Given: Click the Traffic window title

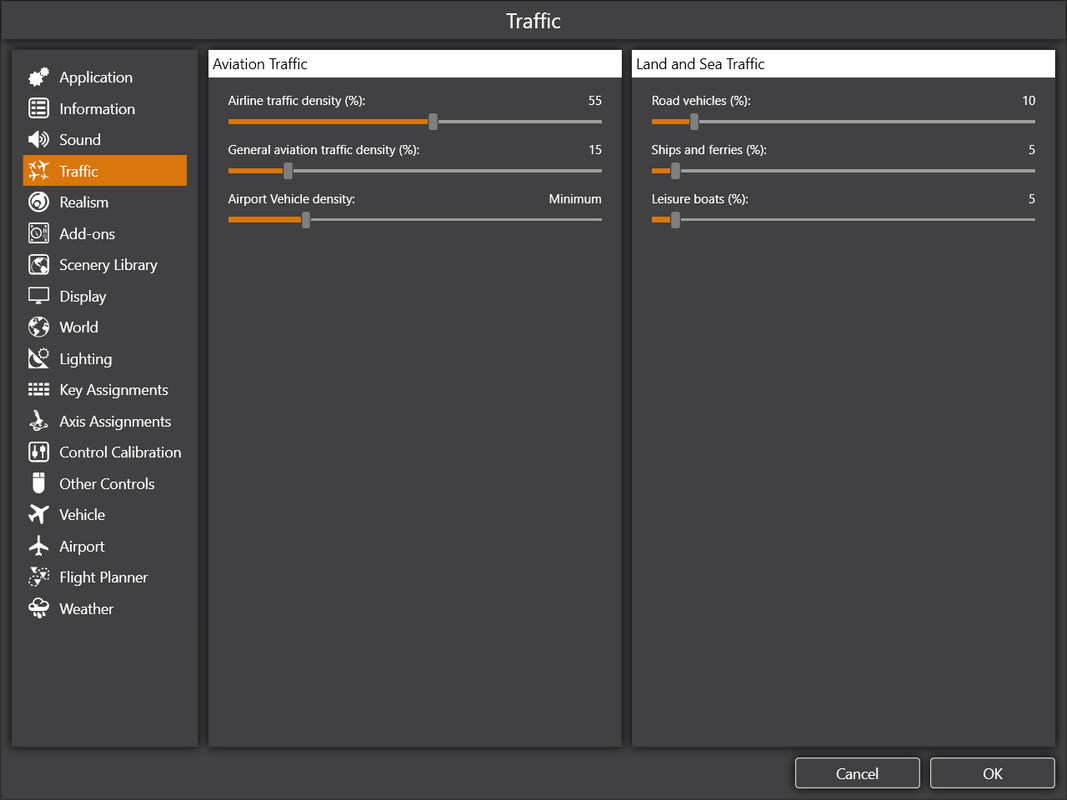Looking at the screenshot, I should point(534,21).
